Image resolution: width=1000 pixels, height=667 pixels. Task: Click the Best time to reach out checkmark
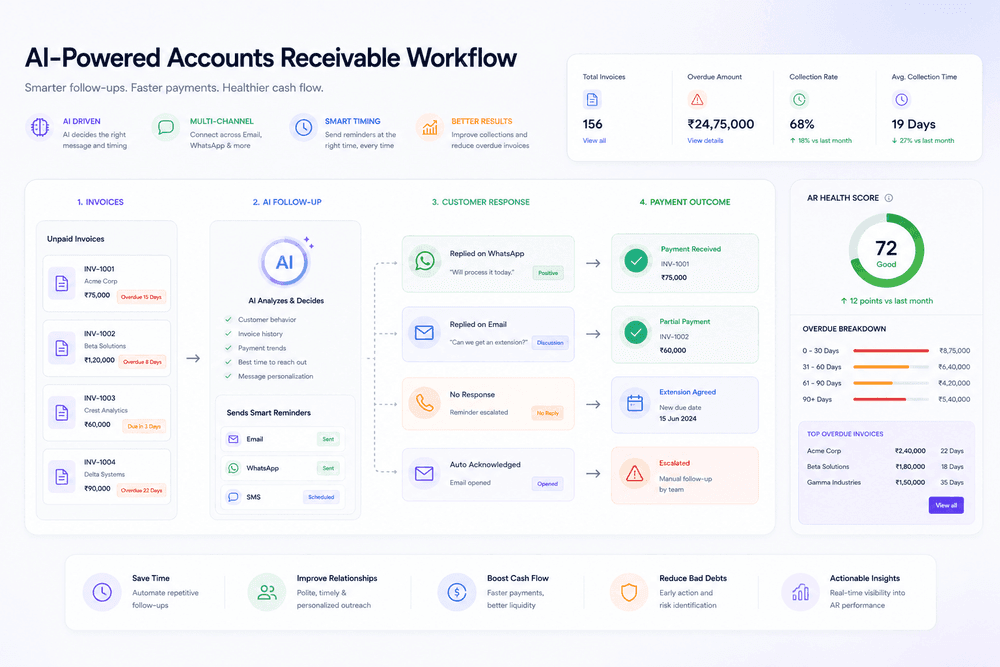coord(228,362)
